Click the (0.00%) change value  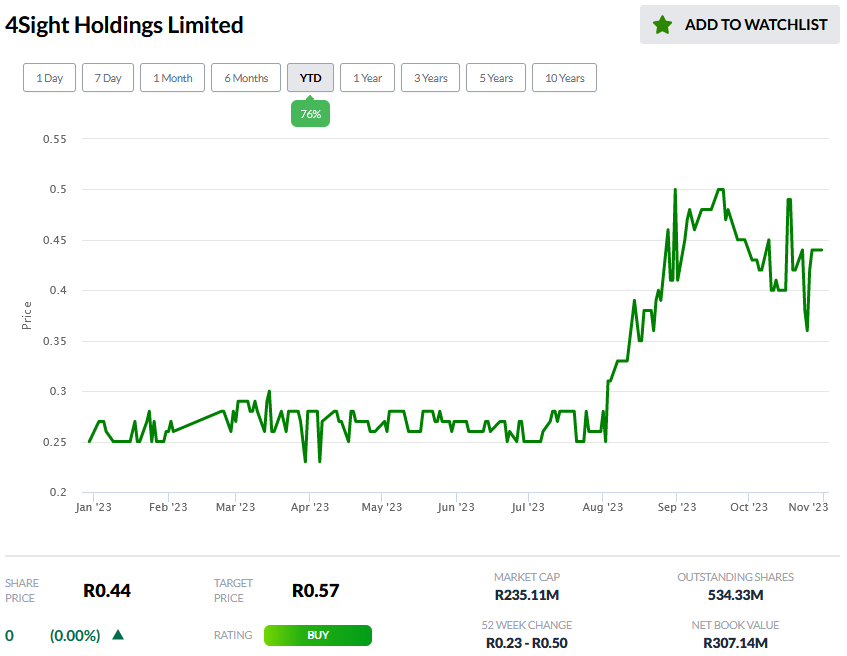coord(75,635)
